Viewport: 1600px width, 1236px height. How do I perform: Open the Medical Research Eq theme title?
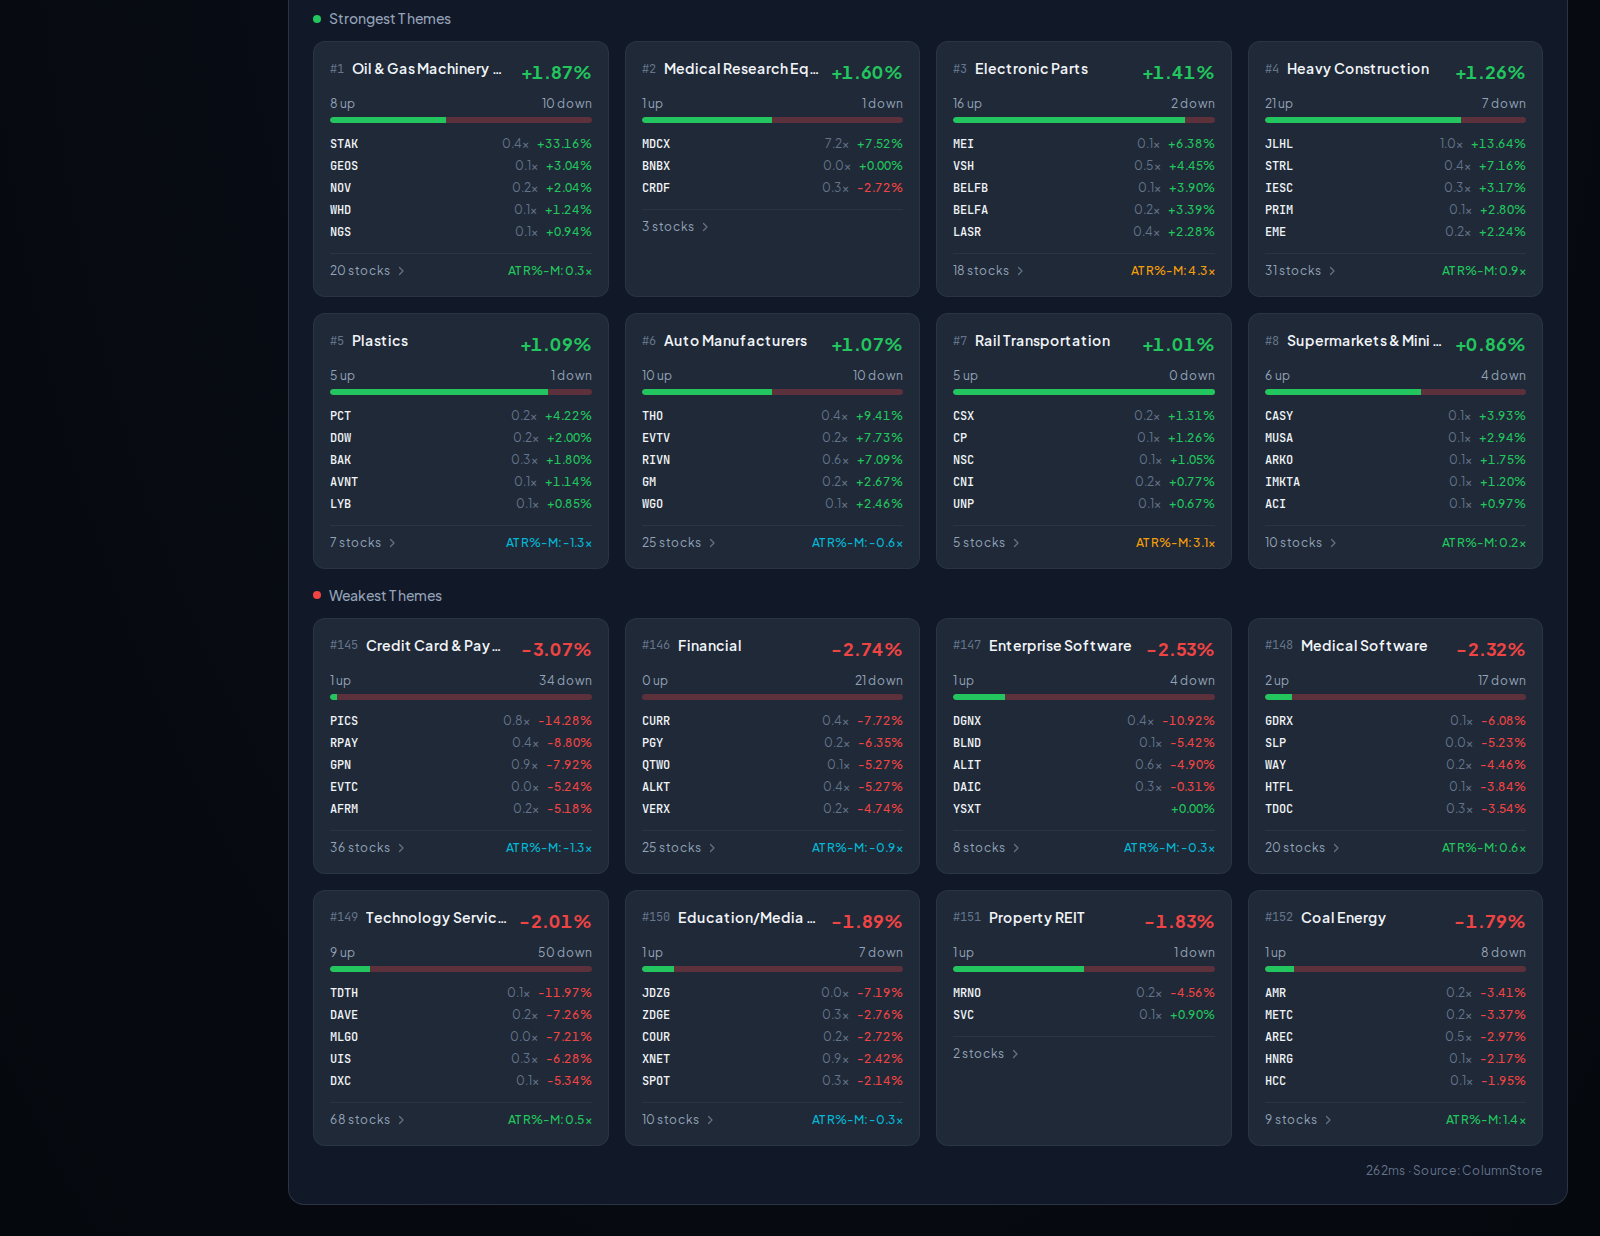pyautogui.click(x=741, y=69)
